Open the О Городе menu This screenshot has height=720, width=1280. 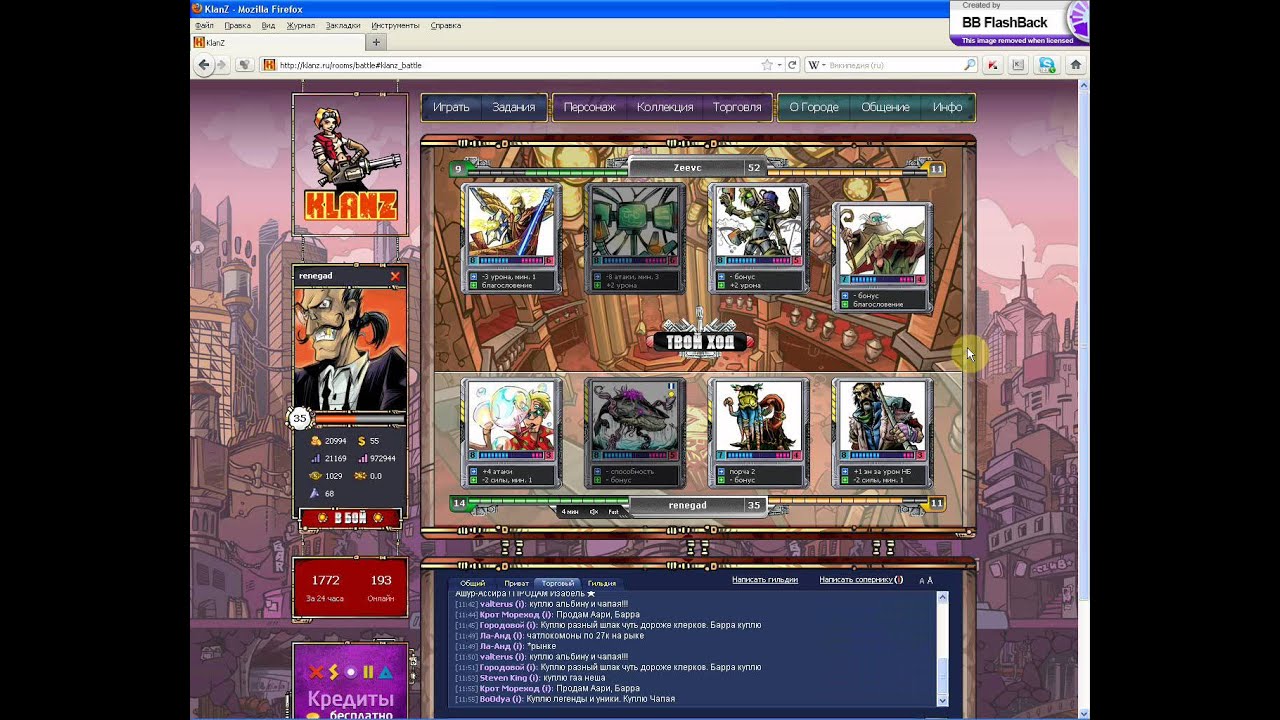(814, 107)
